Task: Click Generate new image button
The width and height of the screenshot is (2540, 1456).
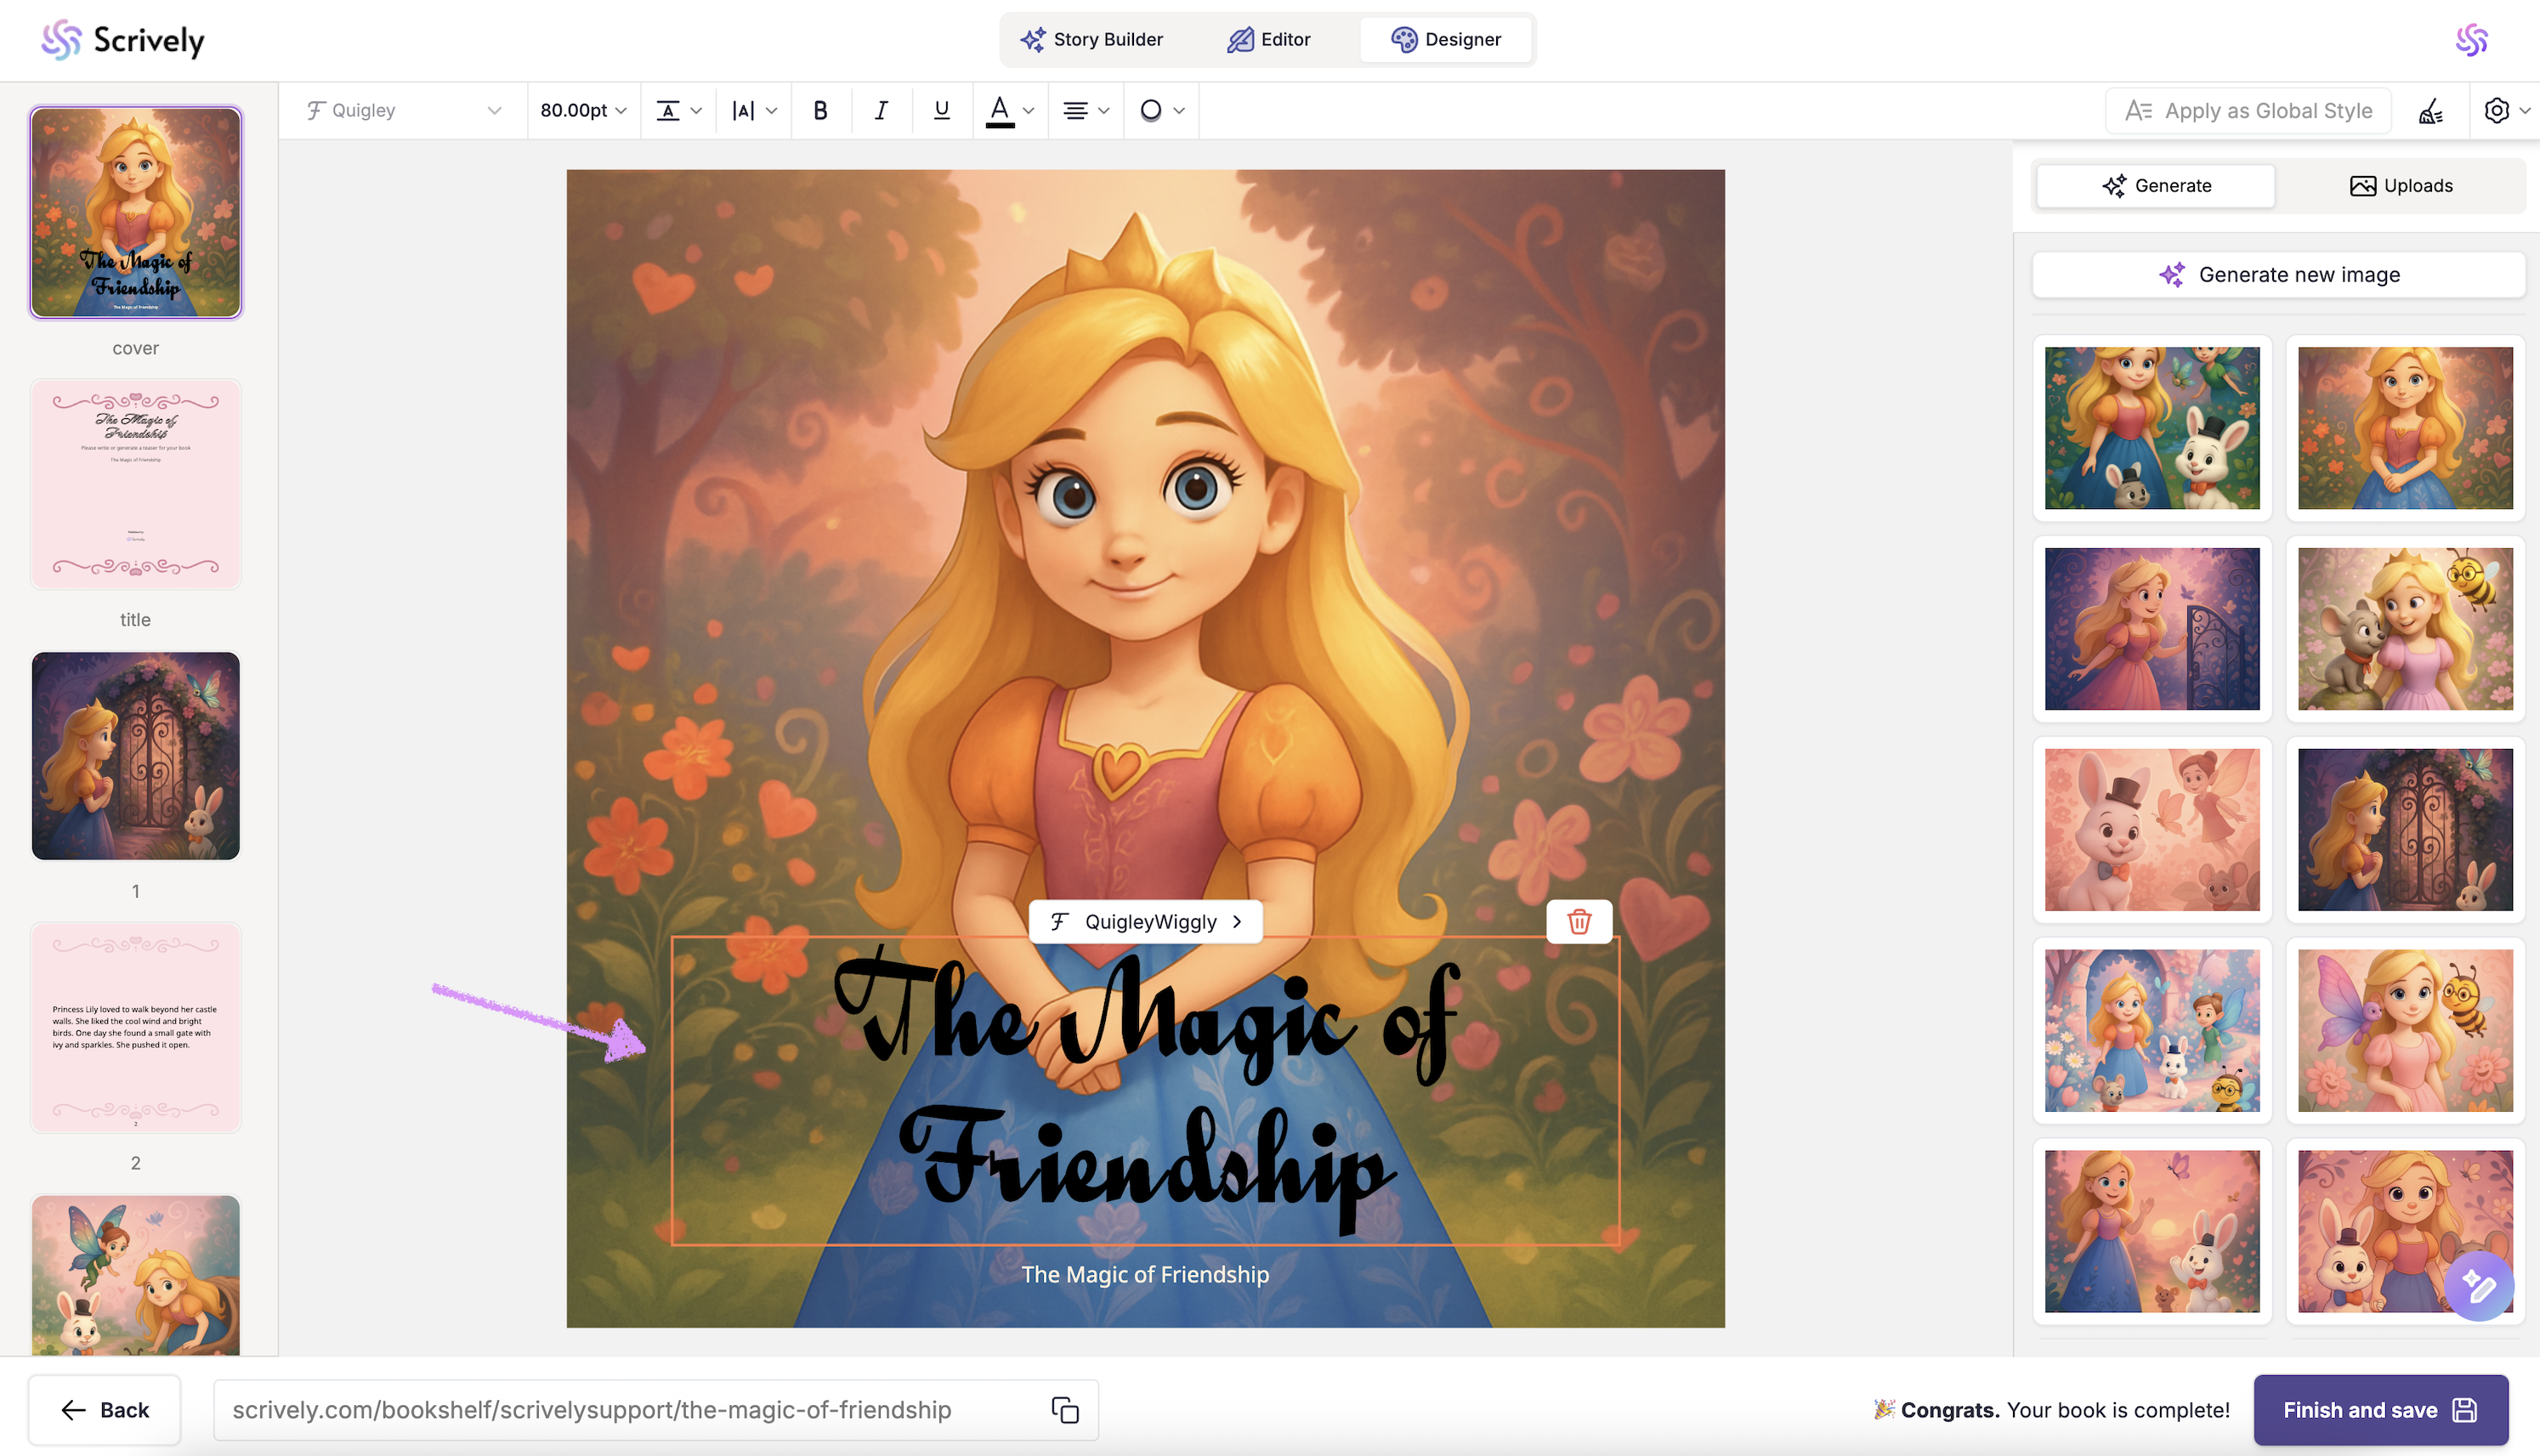Action: 2278,275
